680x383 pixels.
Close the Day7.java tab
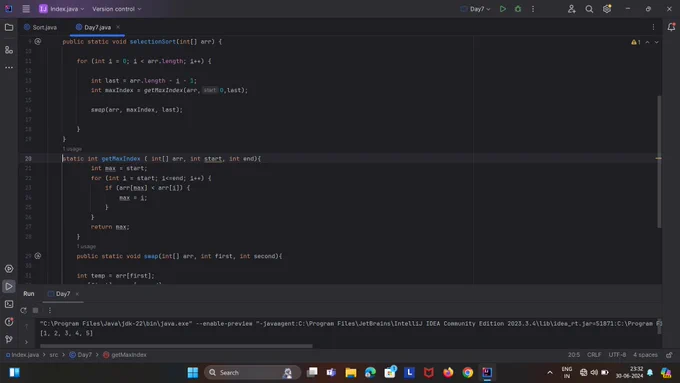(x=118, y=27)
